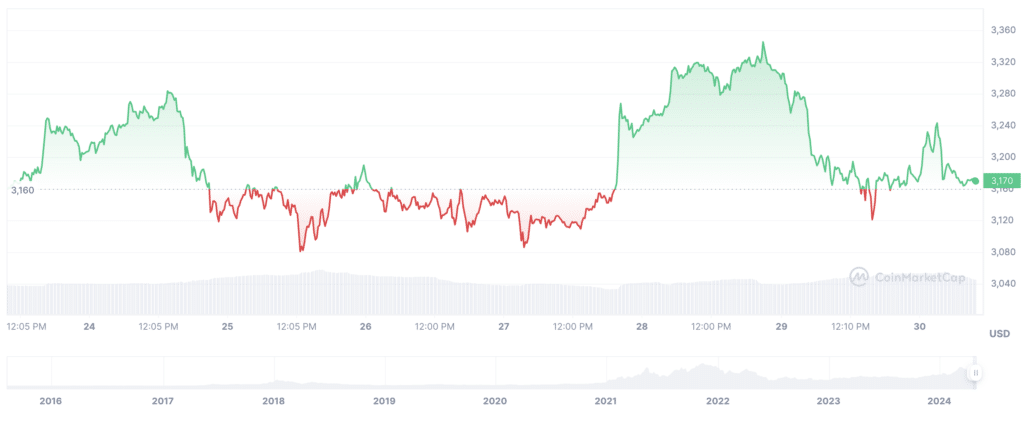Screen dimensions: 1024x425
Task: Select 2017 in the year navigator
Action: [x=163, y=401]
